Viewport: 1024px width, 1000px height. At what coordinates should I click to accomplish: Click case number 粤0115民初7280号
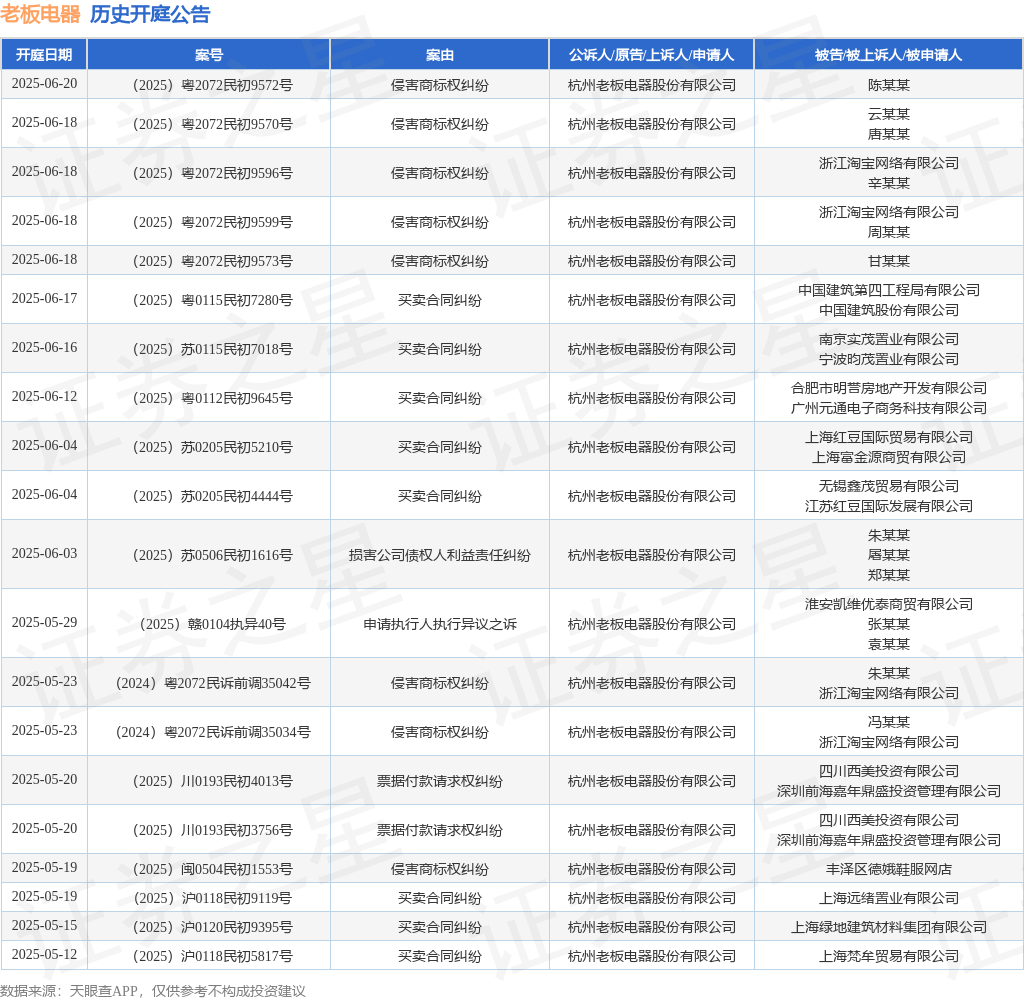pos(212,300)
